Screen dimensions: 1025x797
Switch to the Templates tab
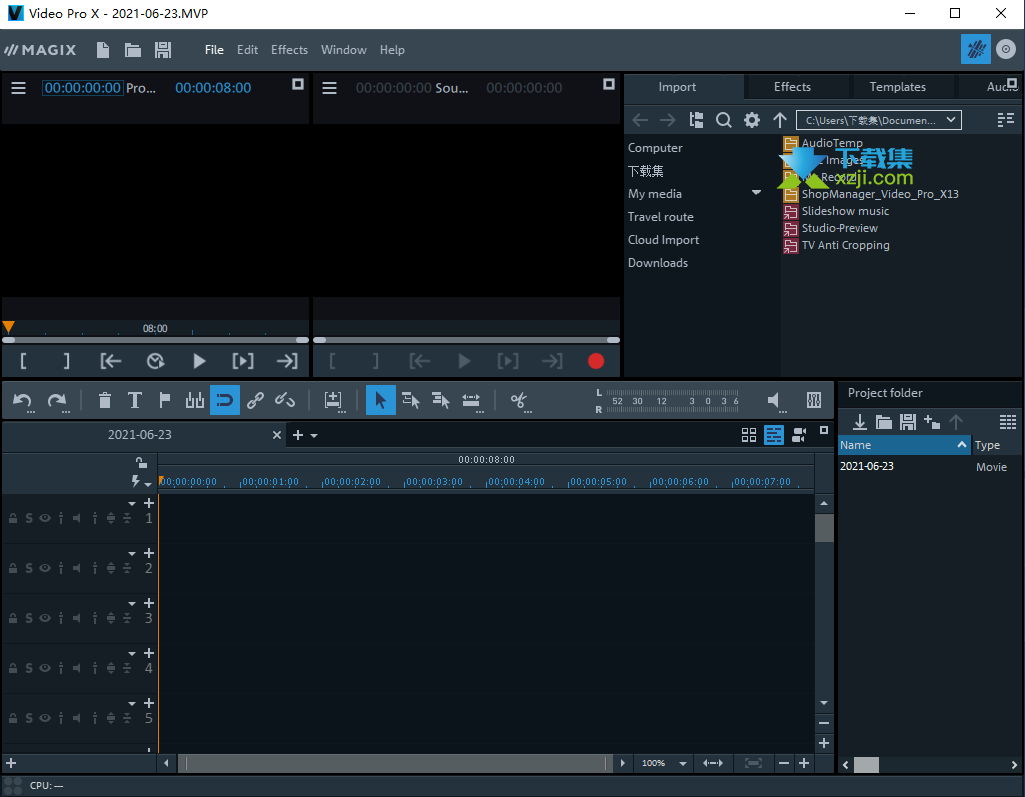(x=897, y=87)
